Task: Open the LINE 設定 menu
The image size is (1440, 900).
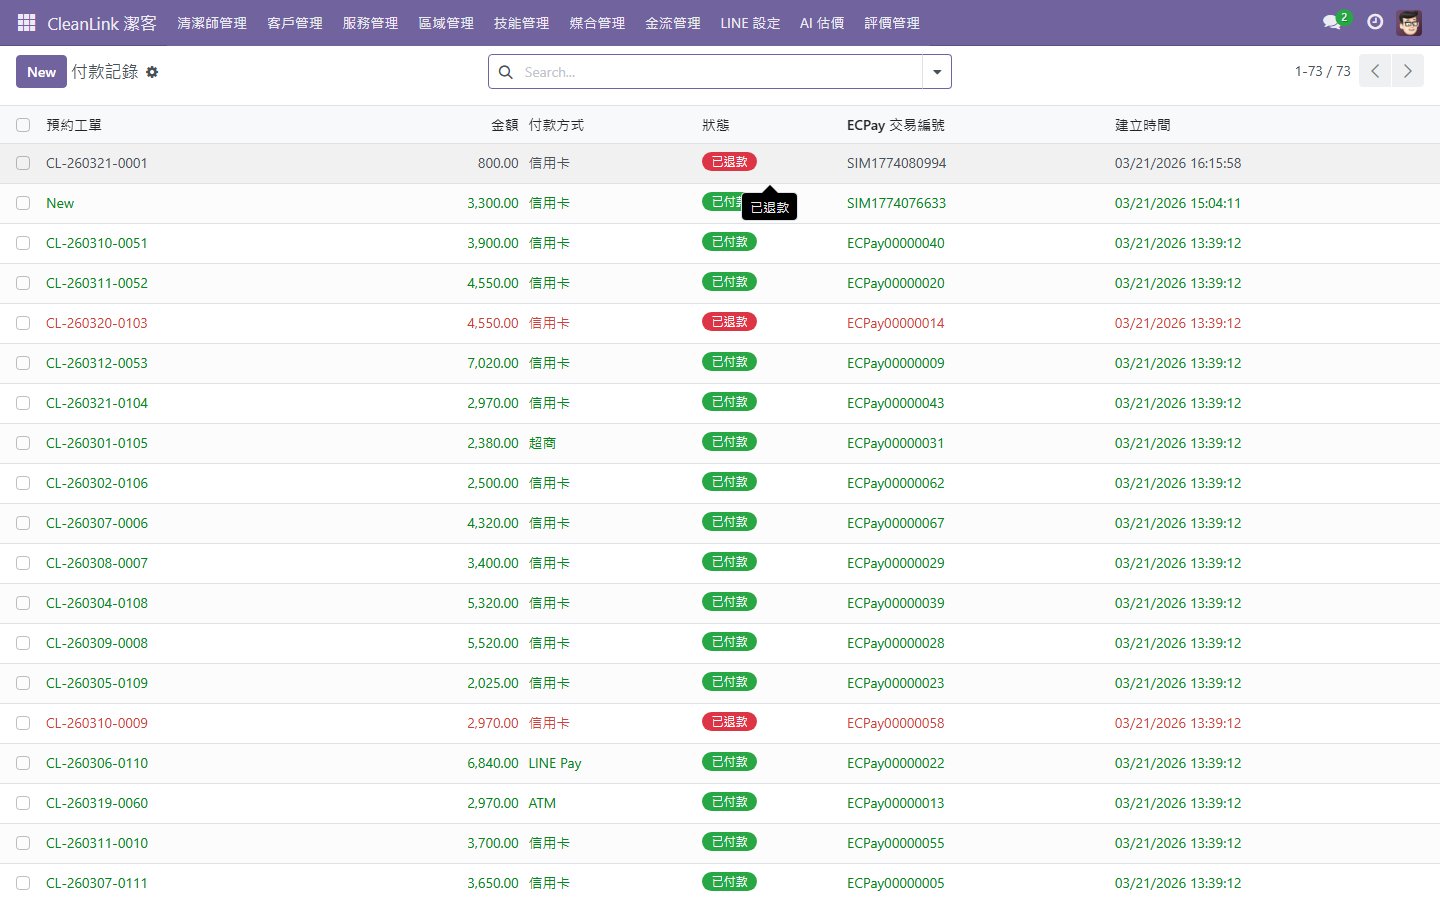Action: pyautogui.click(x=750, y=23)
